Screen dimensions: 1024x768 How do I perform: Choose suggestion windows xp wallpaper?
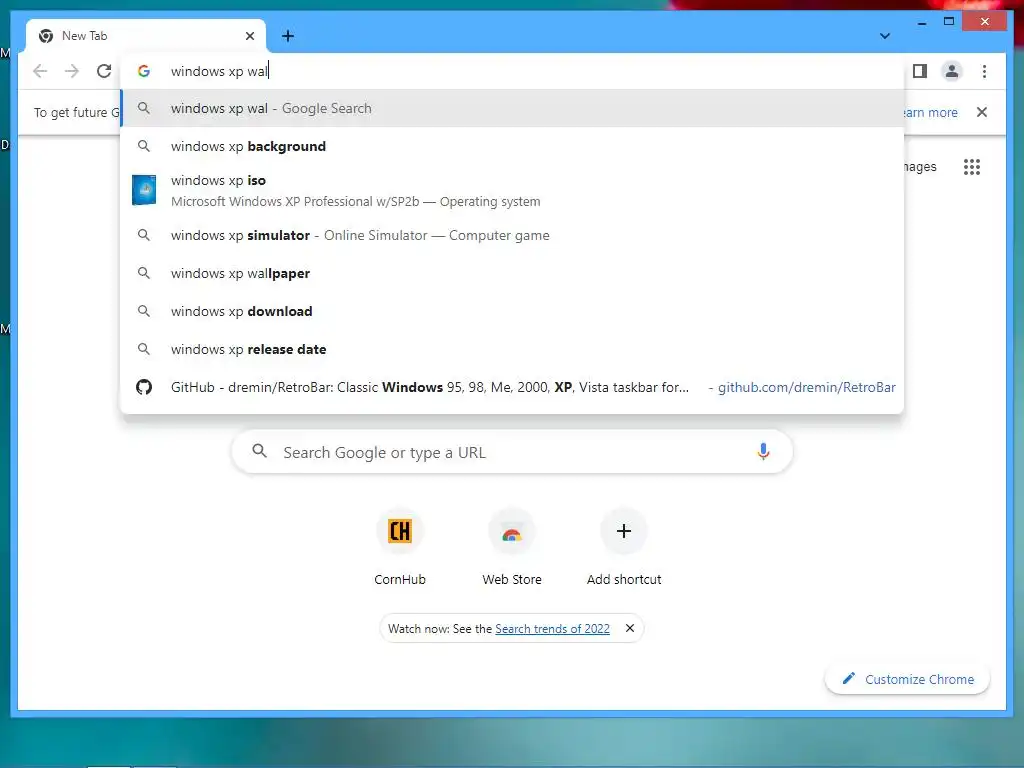pos(512,273)
